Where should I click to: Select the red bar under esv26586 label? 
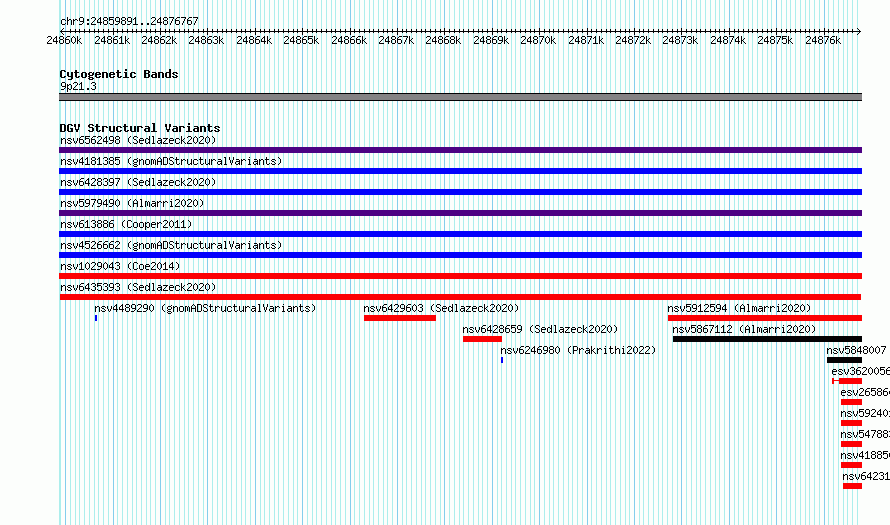851,402
